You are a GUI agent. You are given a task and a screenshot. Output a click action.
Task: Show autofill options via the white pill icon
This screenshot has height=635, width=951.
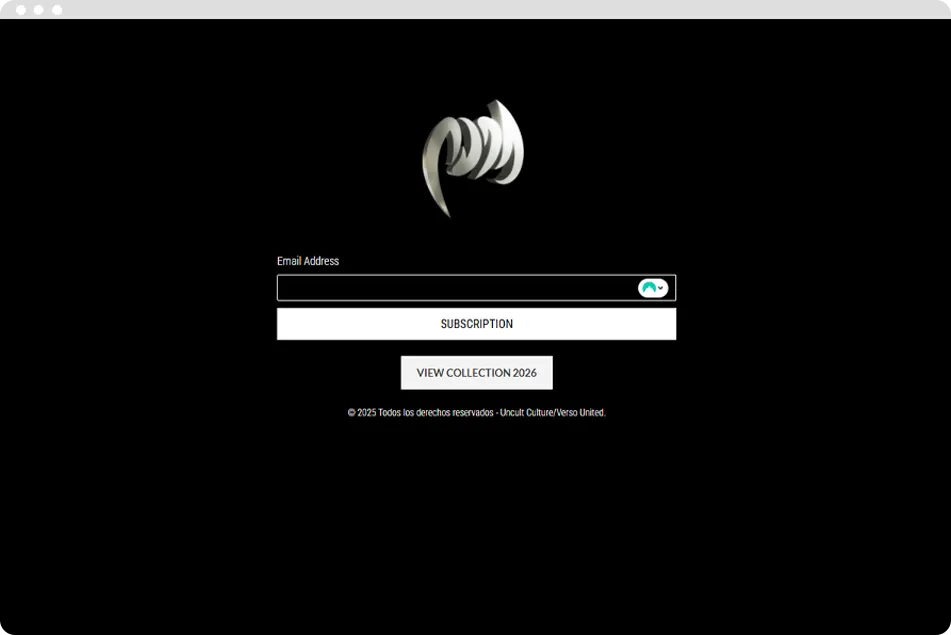(x=653, y=288)
